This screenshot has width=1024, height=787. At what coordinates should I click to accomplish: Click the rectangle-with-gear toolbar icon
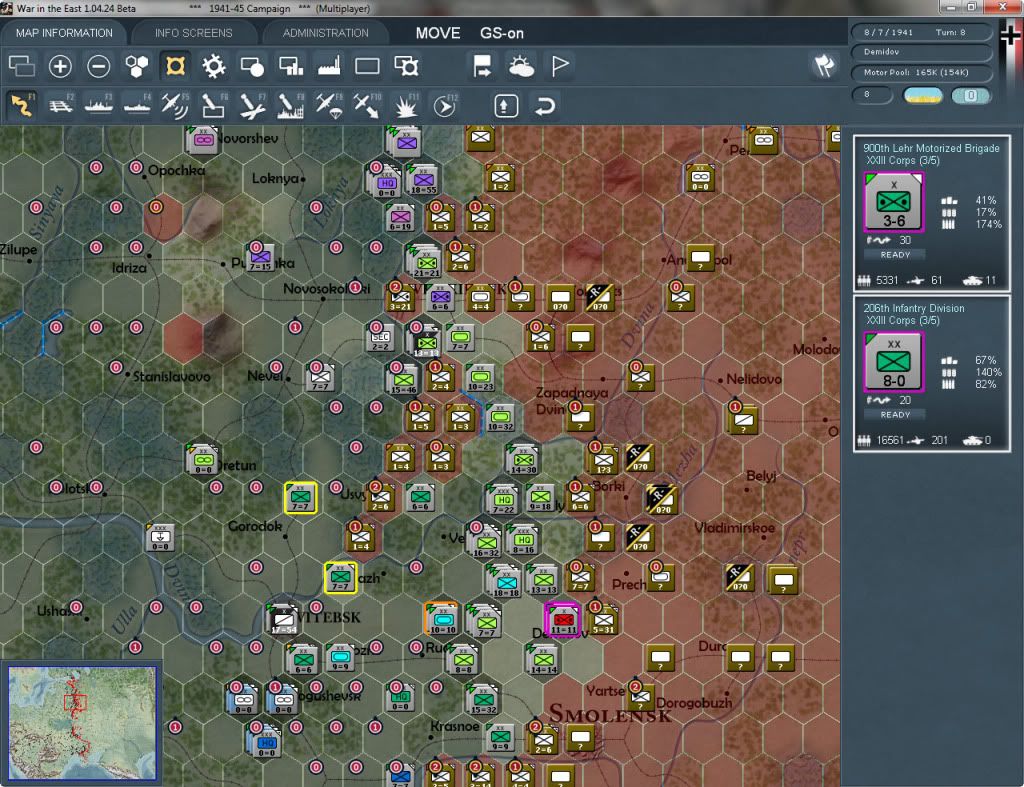[x=406, y=66]
